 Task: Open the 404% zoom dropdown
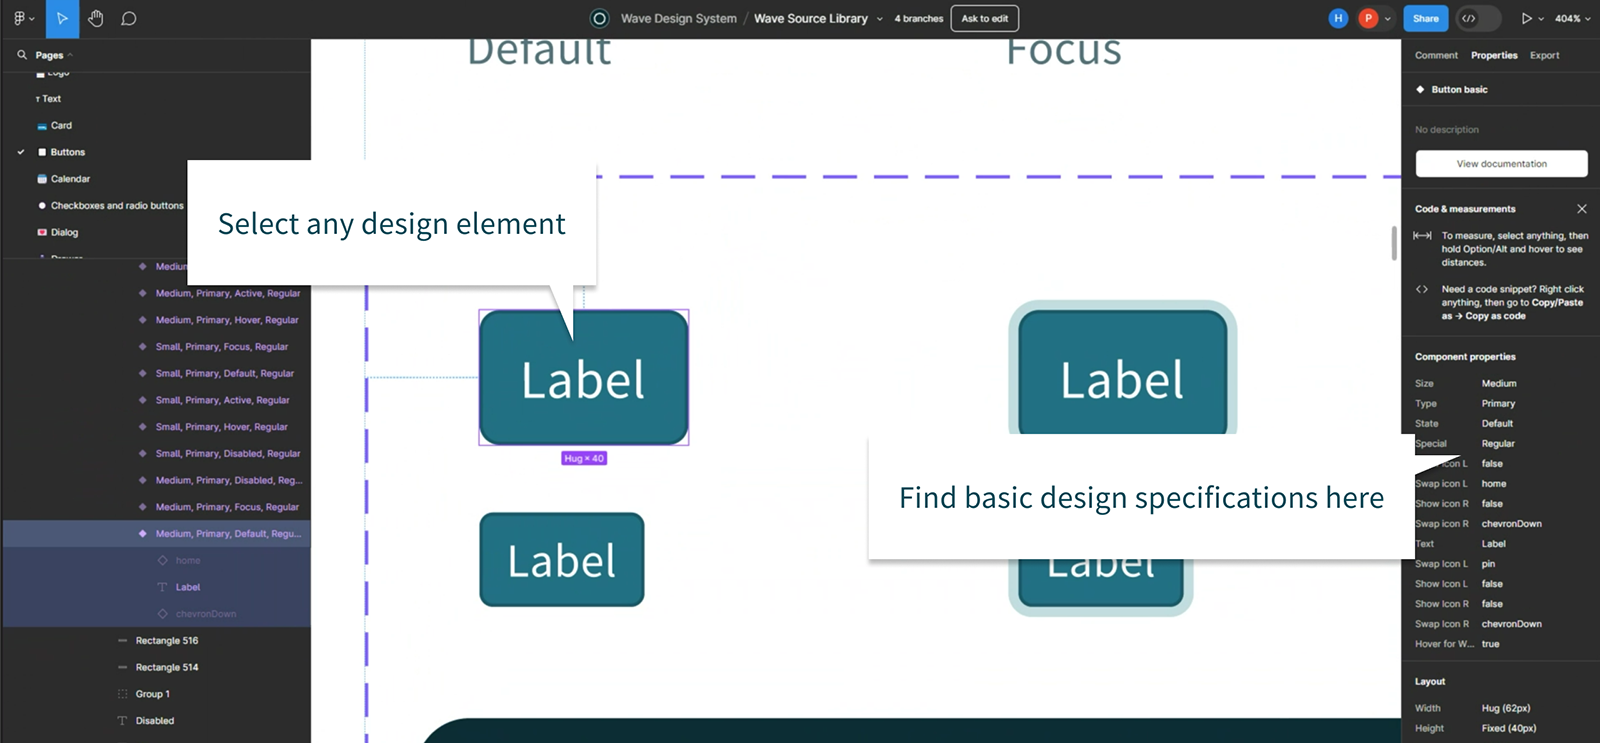click(1572, 18)
